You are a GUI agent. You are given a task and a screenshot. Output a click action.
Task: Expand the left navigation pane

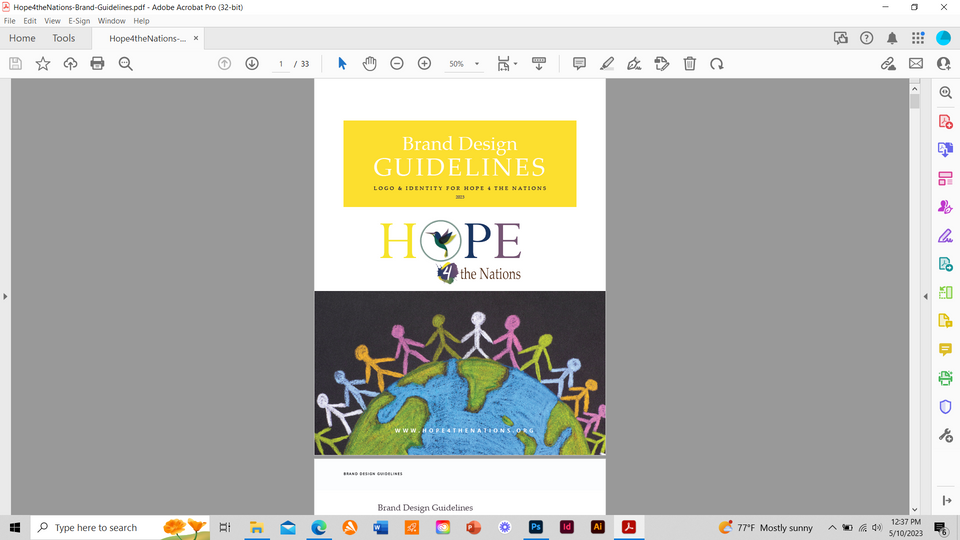point(5,296)
